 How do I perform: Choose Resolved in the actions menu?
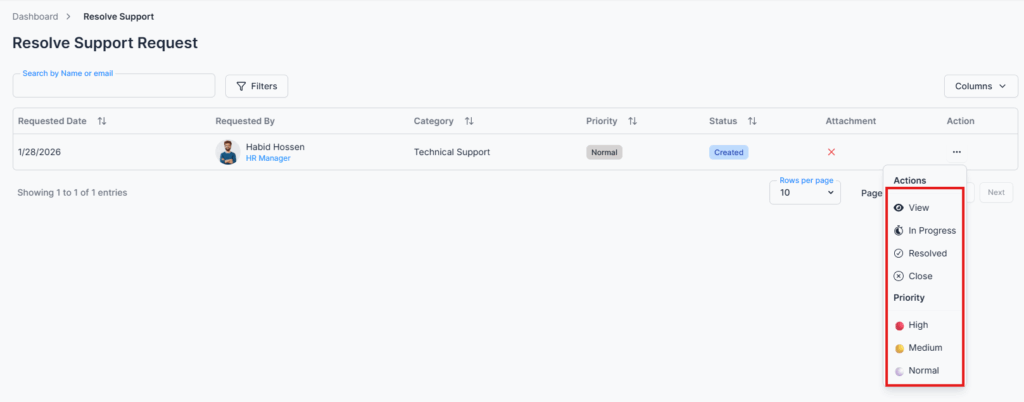pyautogui.click(x=927, y=253)
